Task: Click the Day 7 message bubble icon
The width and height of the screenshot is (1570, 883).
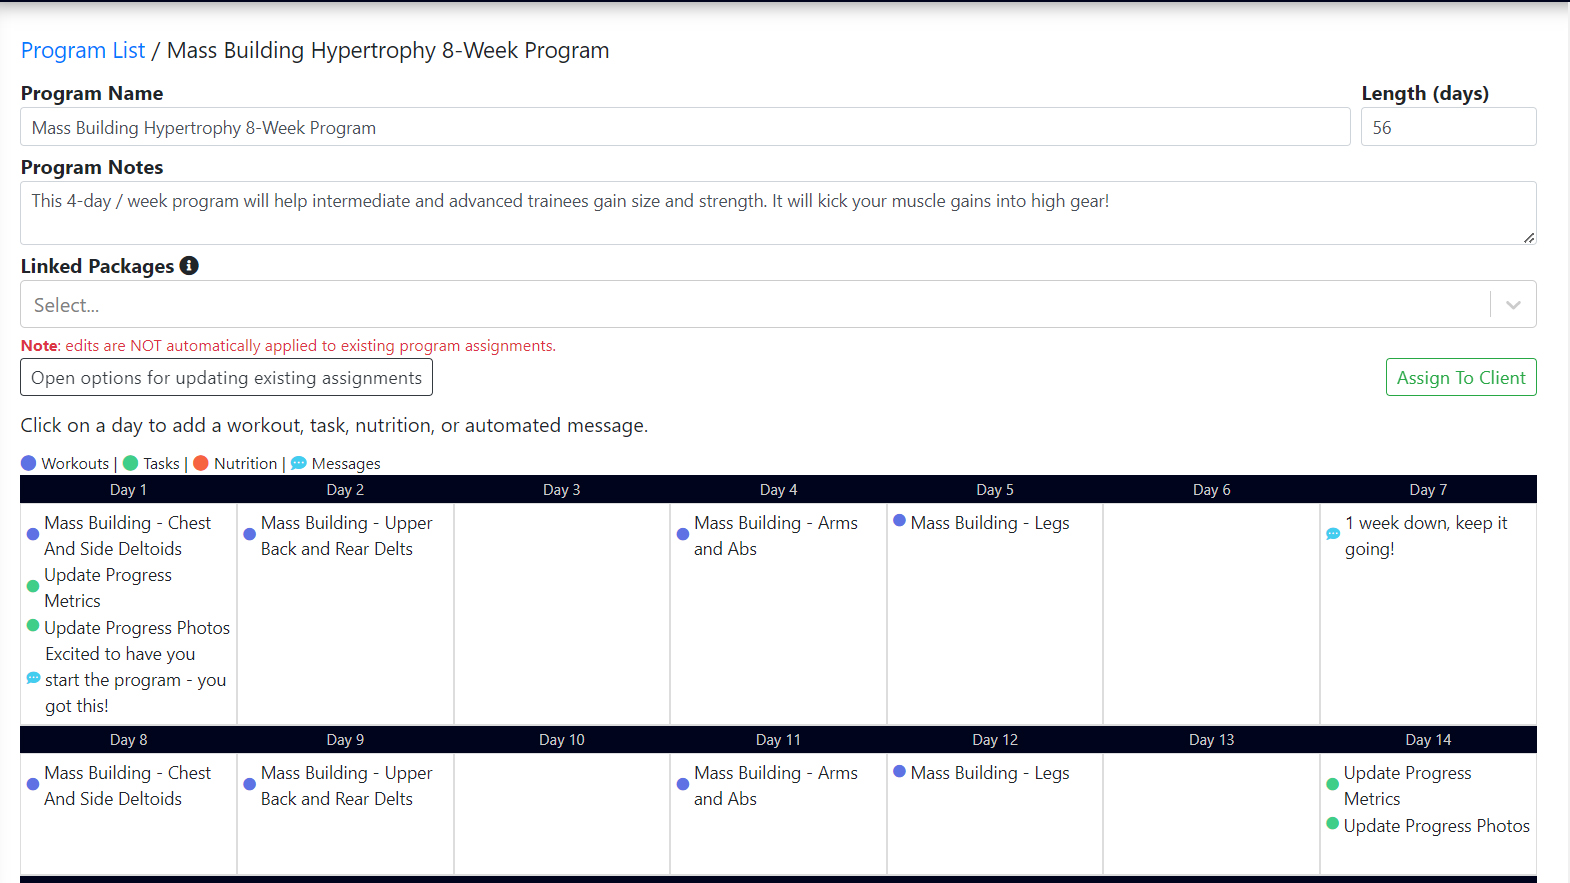Action: 1333,534
